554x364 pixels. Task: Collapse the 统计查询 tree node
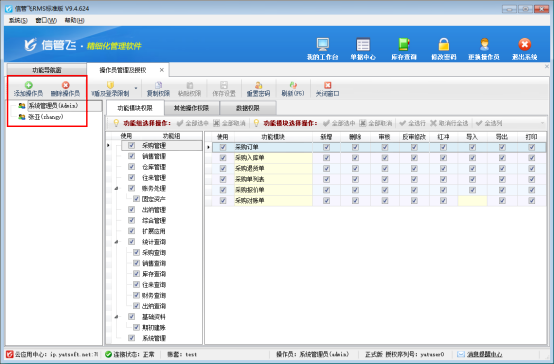click(x=116, y=242)
